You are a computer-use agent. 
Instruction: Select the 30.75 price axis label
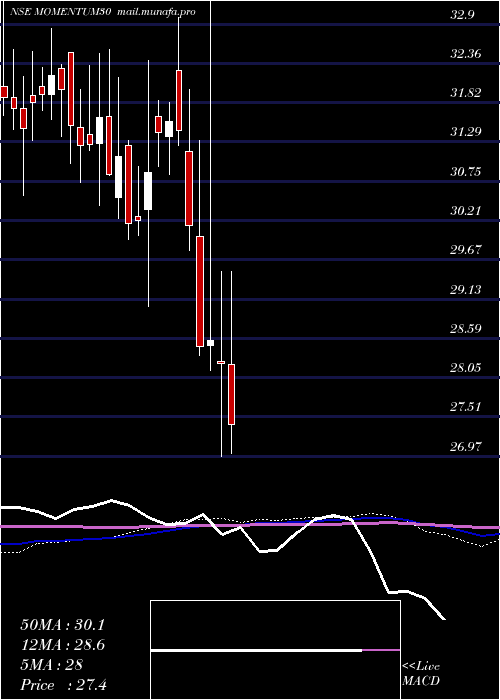pyautogui.click(x=466, y=171)
